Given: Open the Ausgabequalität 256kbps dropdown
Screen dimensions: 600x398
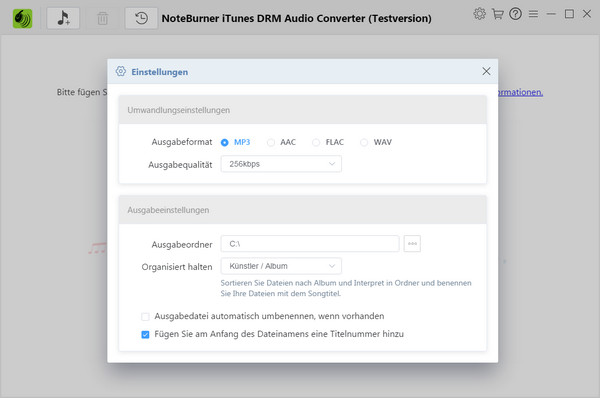Looking at the screenshot, I should 281,164.
